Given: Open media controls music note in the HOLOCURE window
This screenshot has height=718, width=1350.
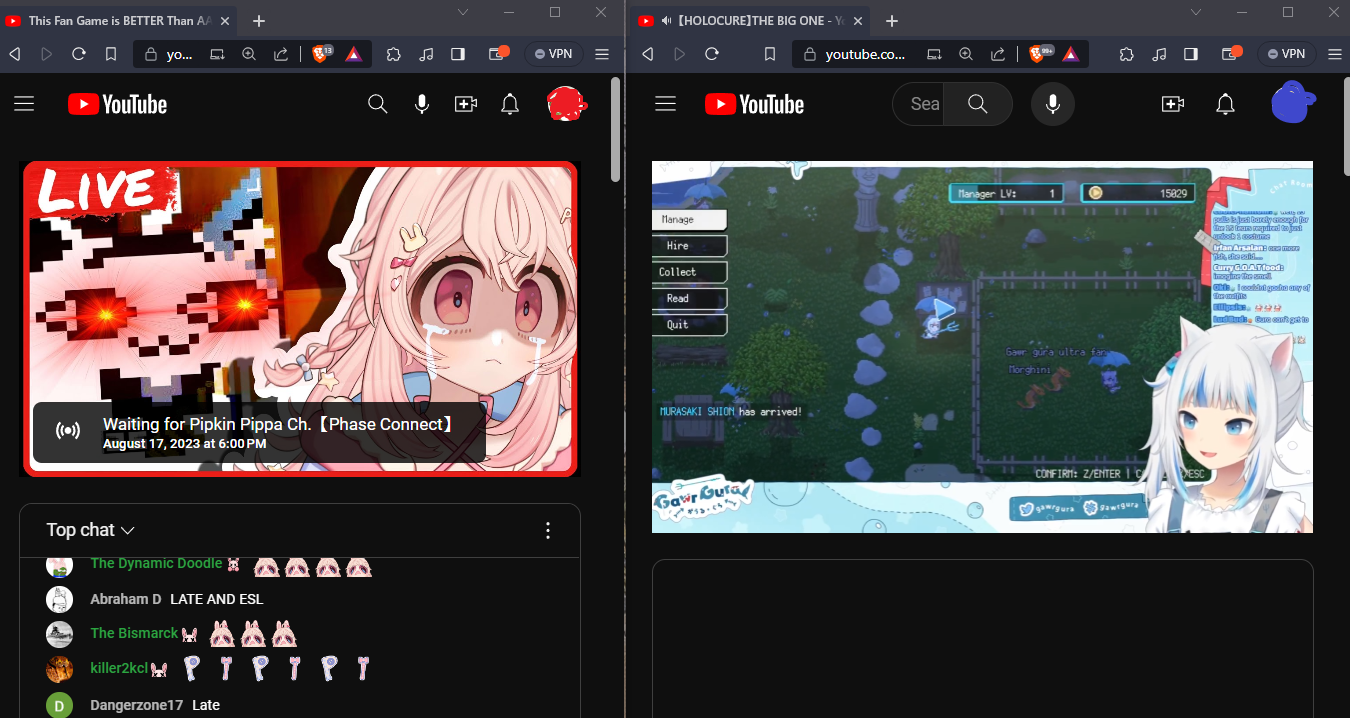Looking at the screenshot, I should point(1159,54).
